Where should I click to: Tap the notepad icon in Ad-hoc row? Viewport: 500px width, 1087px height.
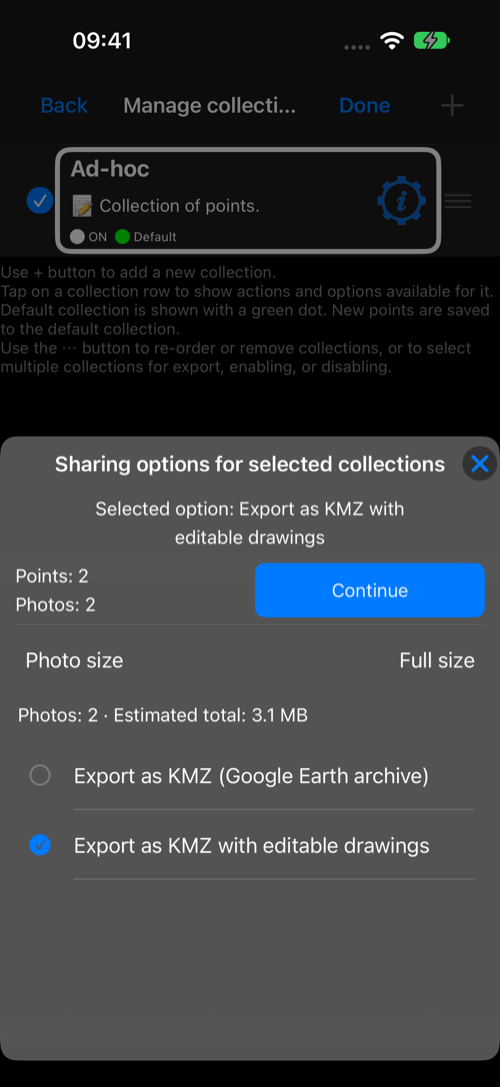[x=82, y=205]
